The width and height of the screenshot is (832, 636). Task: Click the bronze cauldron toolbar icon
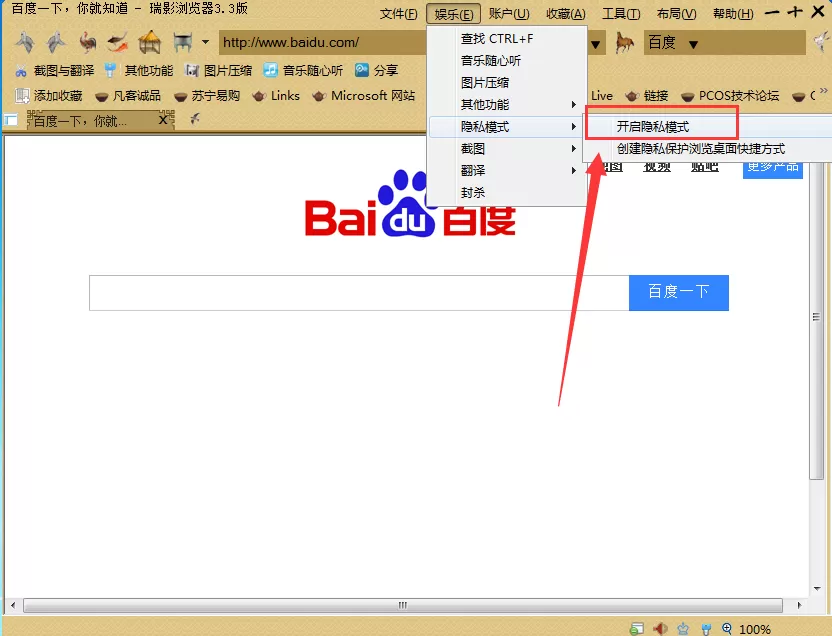182,42
